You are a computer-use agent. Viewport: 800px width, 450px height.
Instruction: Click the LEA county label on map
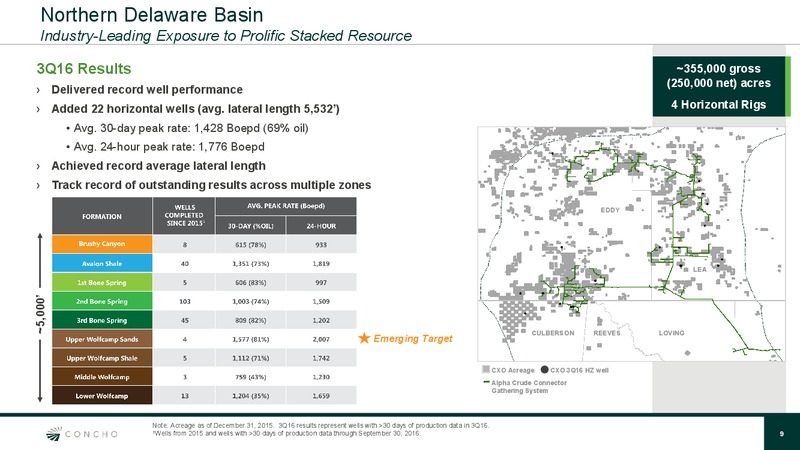[x=700, y=269]
